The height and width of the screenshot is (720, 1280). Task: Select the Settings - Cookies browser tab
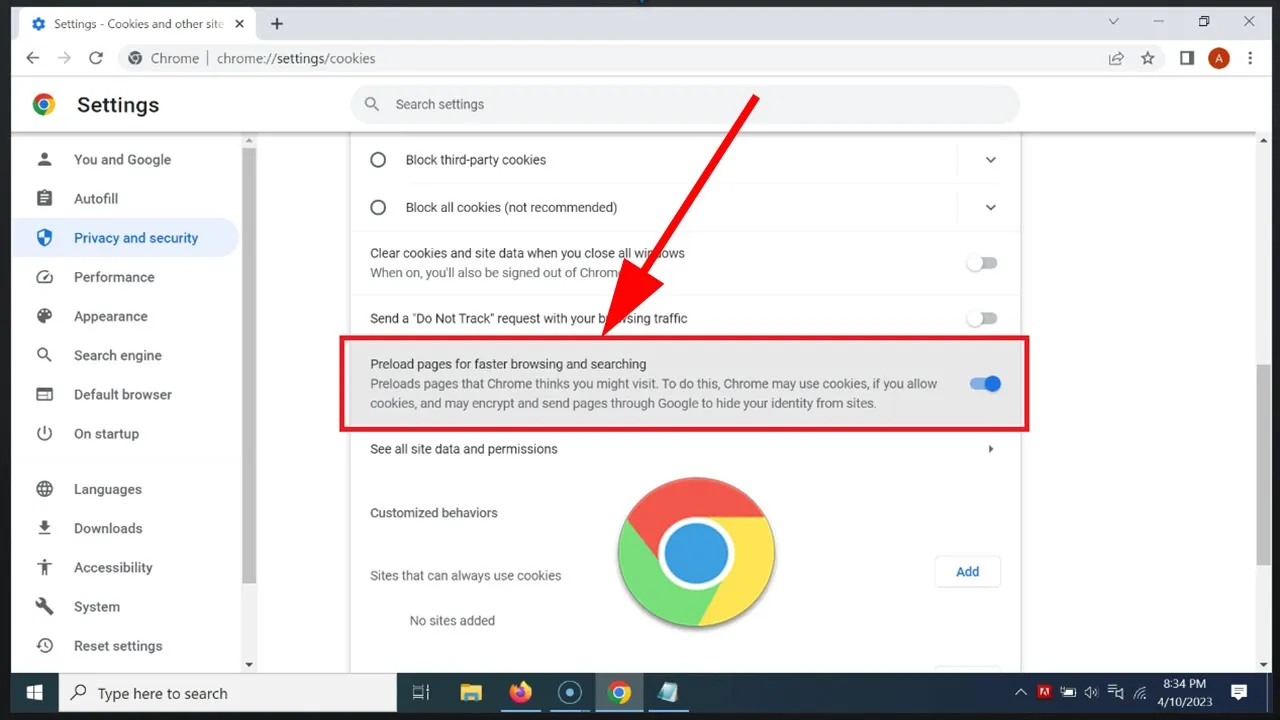[x=138, y=23]
